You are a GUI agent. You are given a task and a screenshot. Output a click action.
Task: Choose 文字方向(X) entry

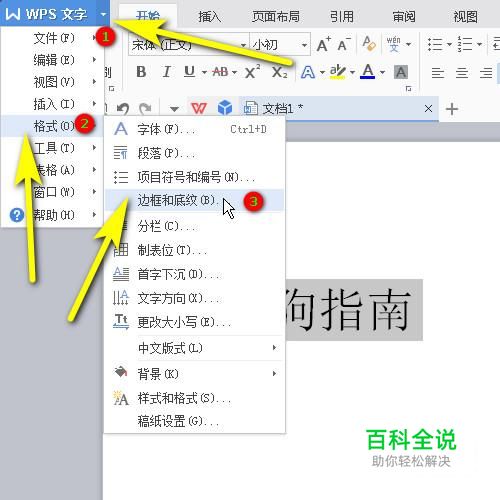[x=195, y=298]
